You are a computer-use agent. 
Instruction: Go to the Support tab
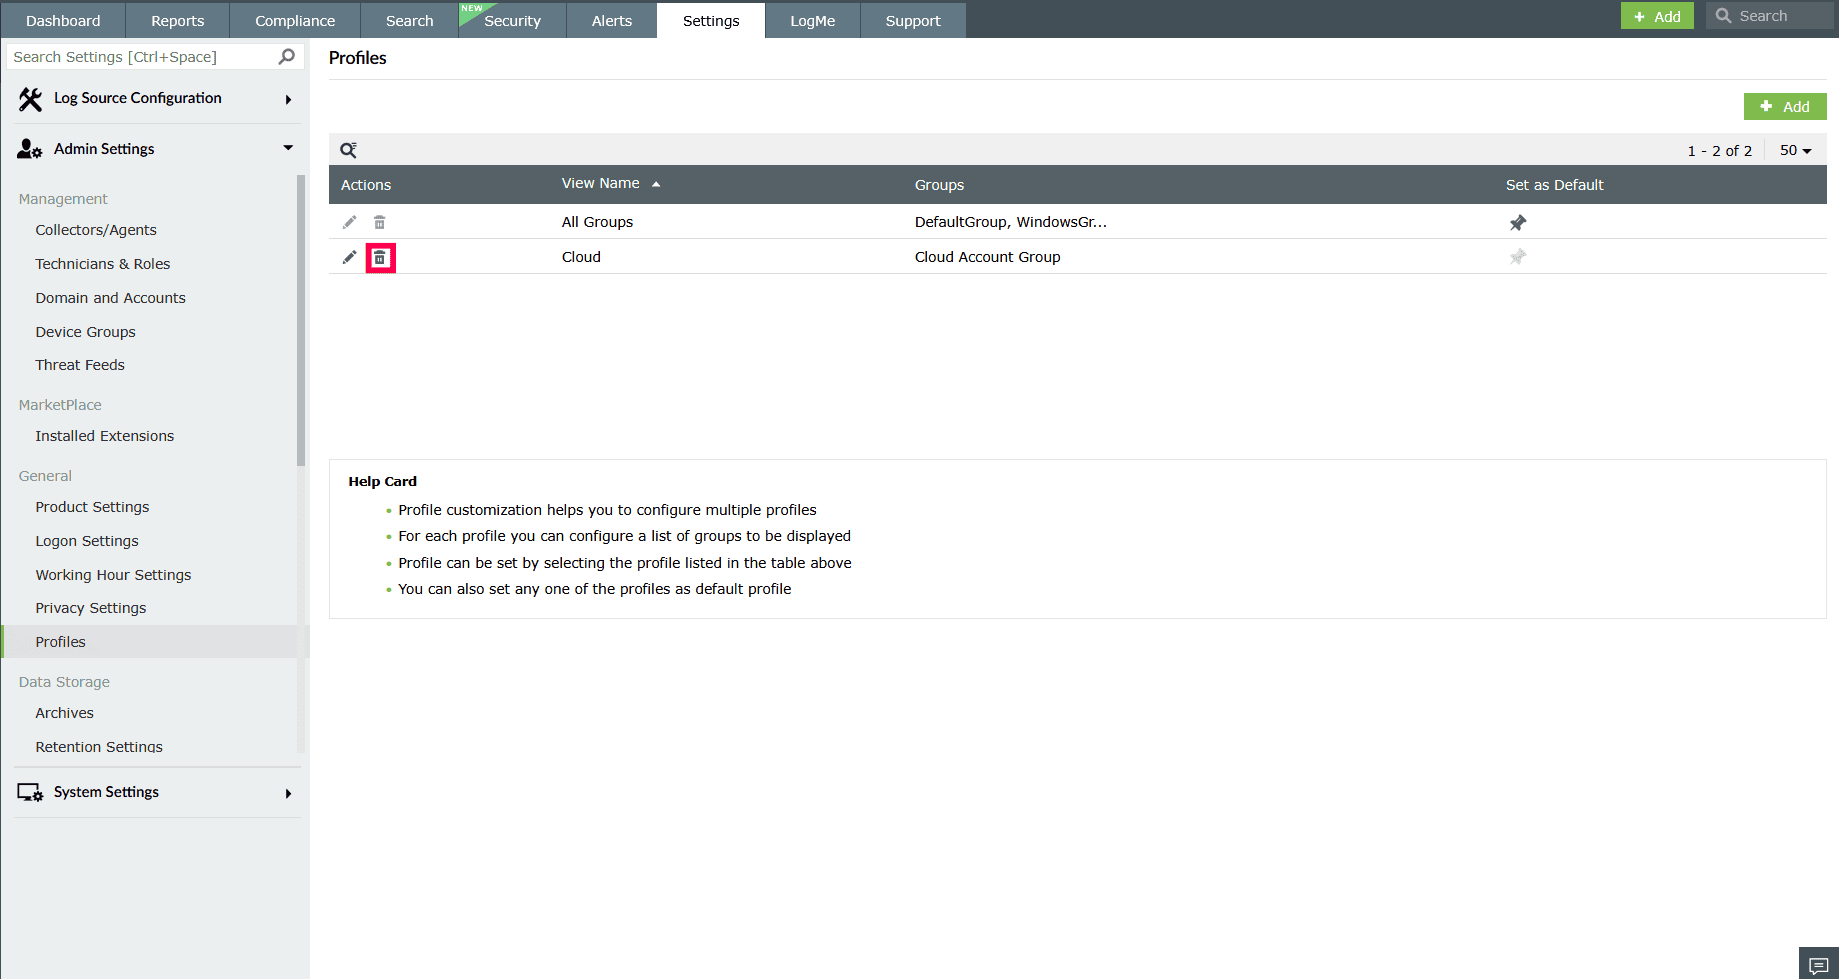[913, 20]
